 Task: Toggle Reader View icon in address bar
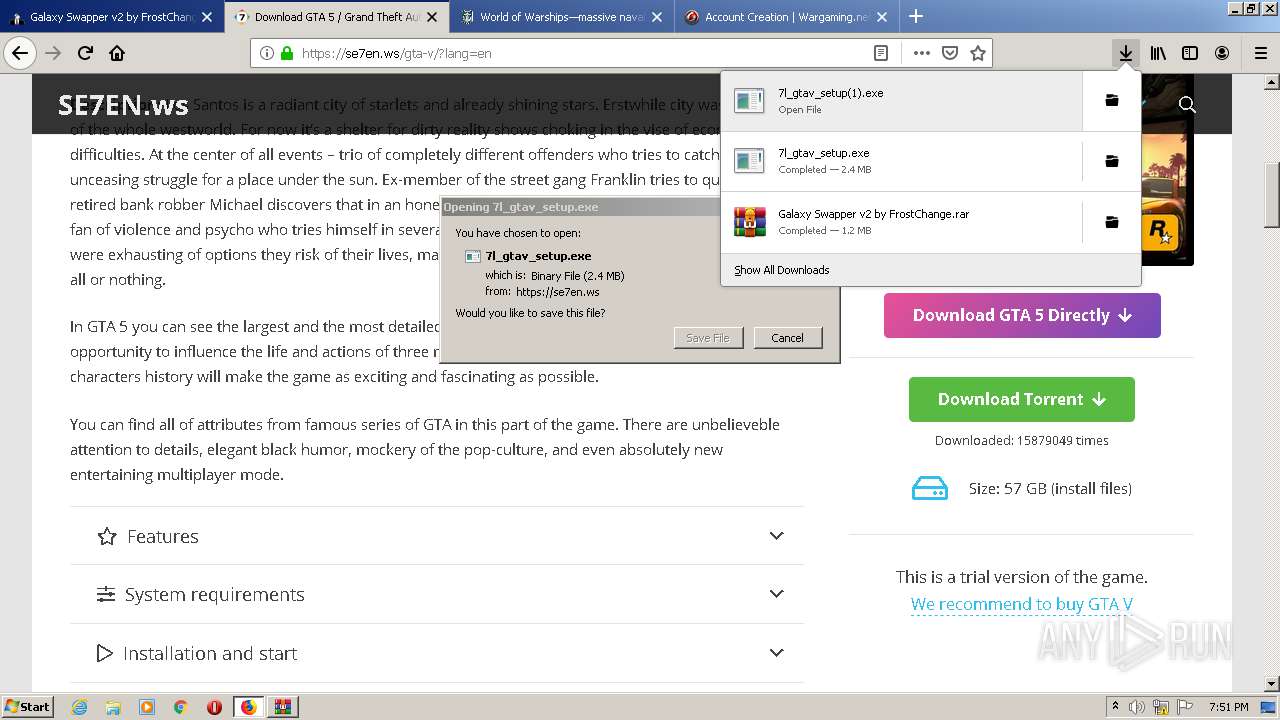pos(881,53)
